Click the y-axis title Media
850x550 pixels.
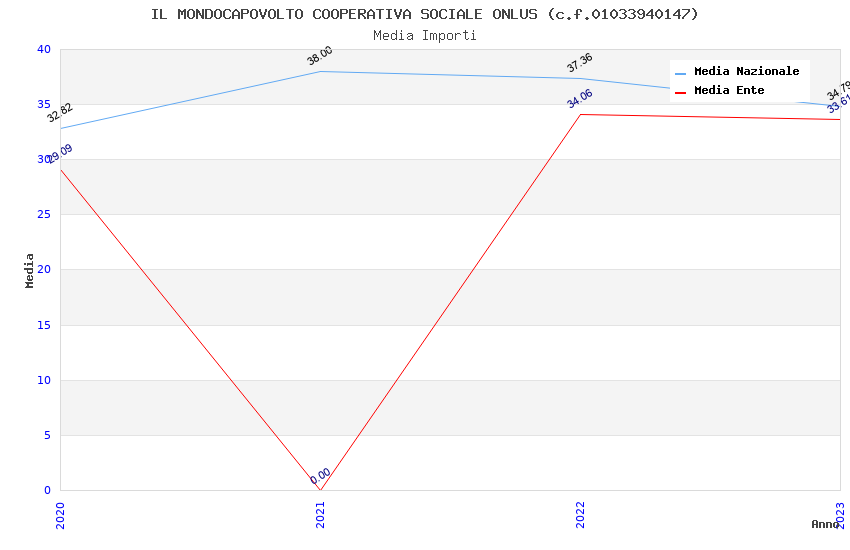(29, 270)
